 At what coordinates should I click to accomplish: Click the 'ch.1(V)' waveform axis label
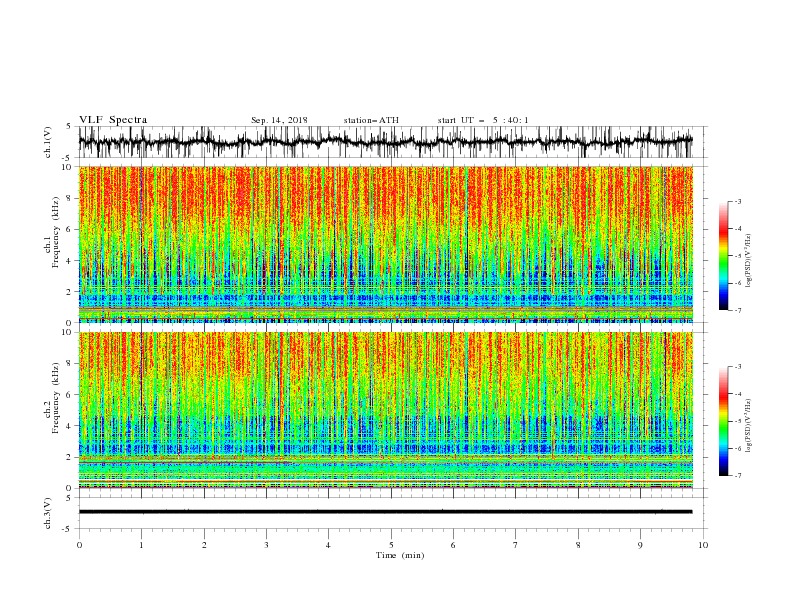click(x=48, y=142)
